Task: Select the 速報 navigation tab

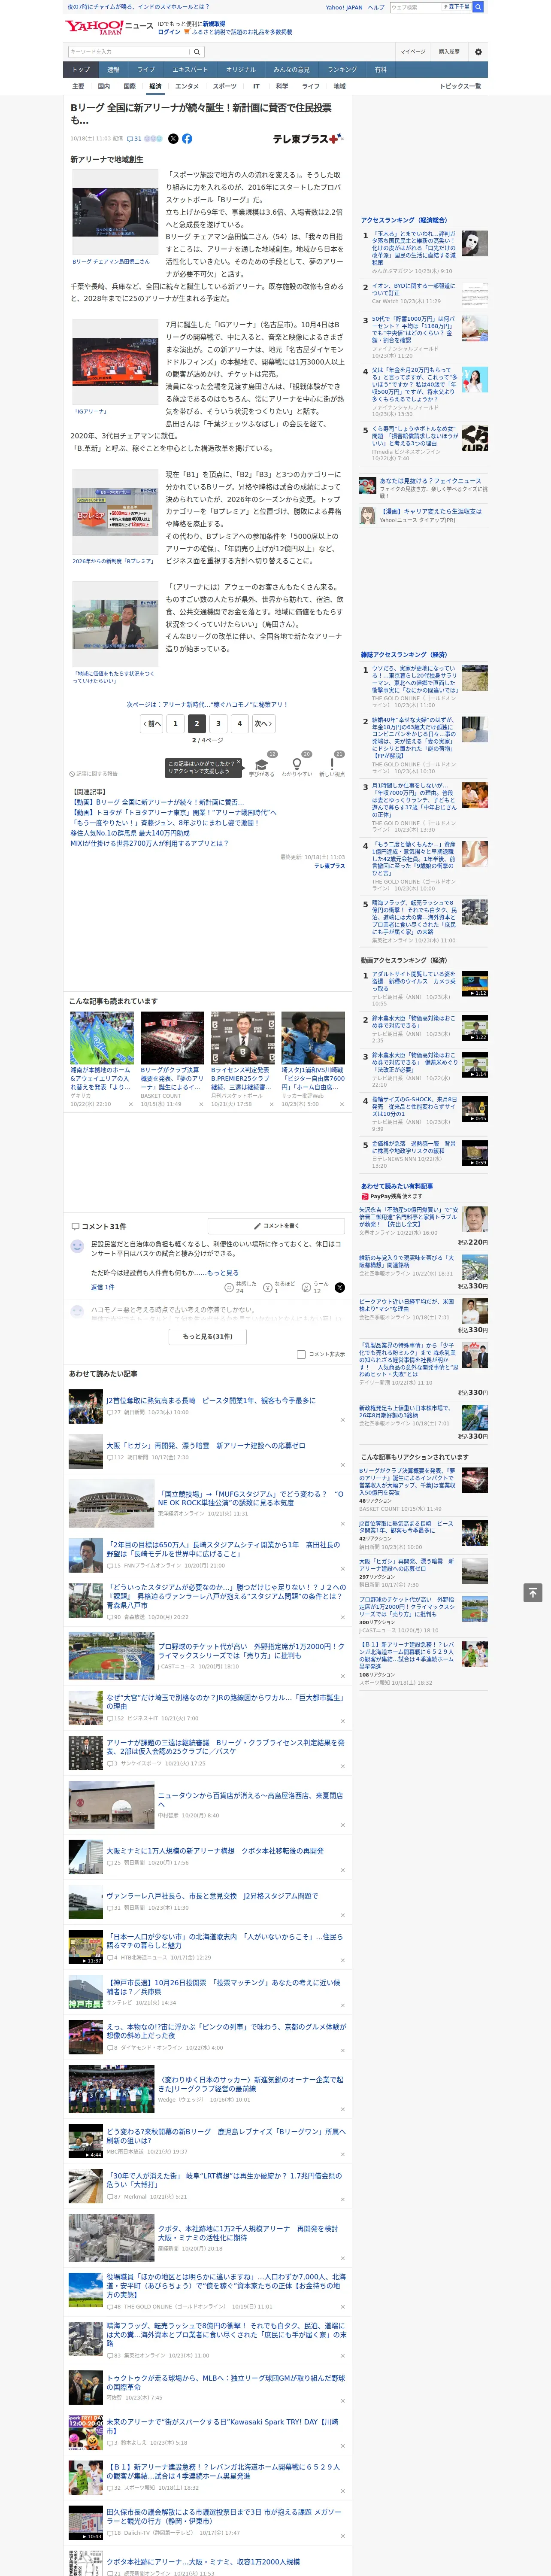Action: point(113,69)
